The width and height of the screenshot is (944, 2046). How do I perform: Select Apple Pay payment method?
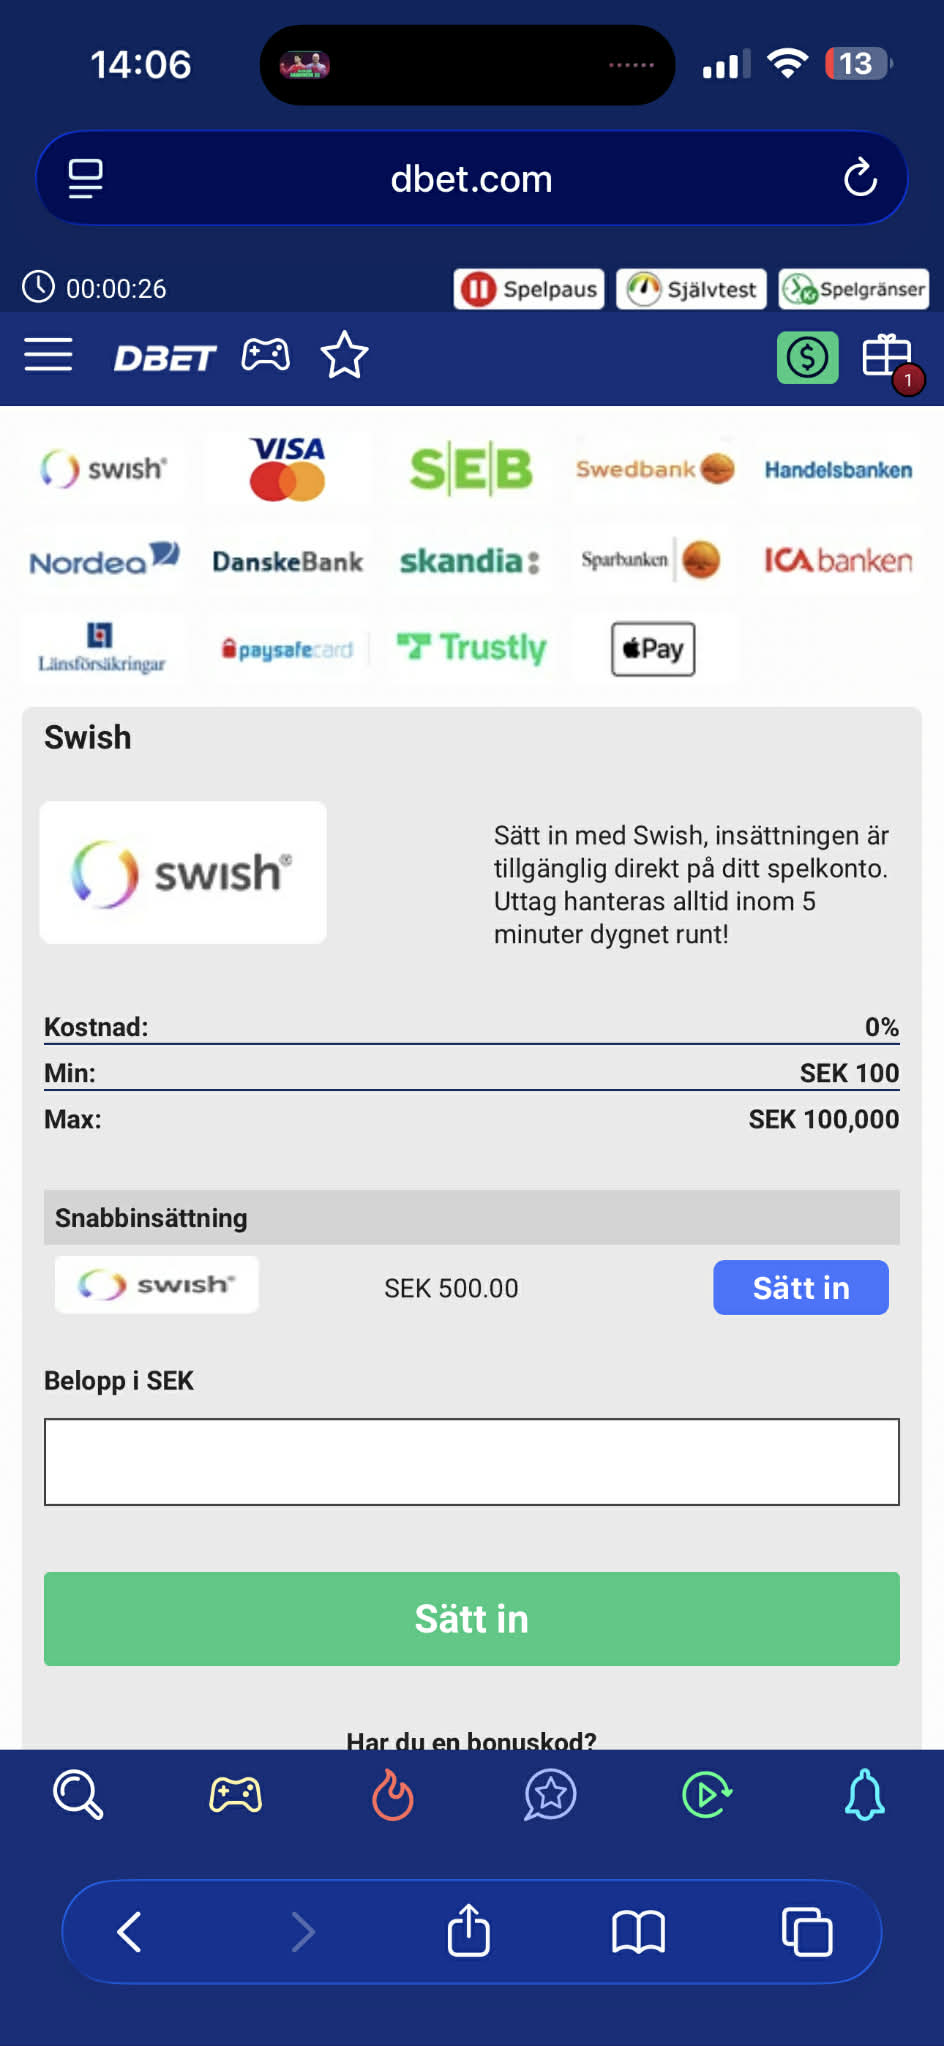[653, 649]
